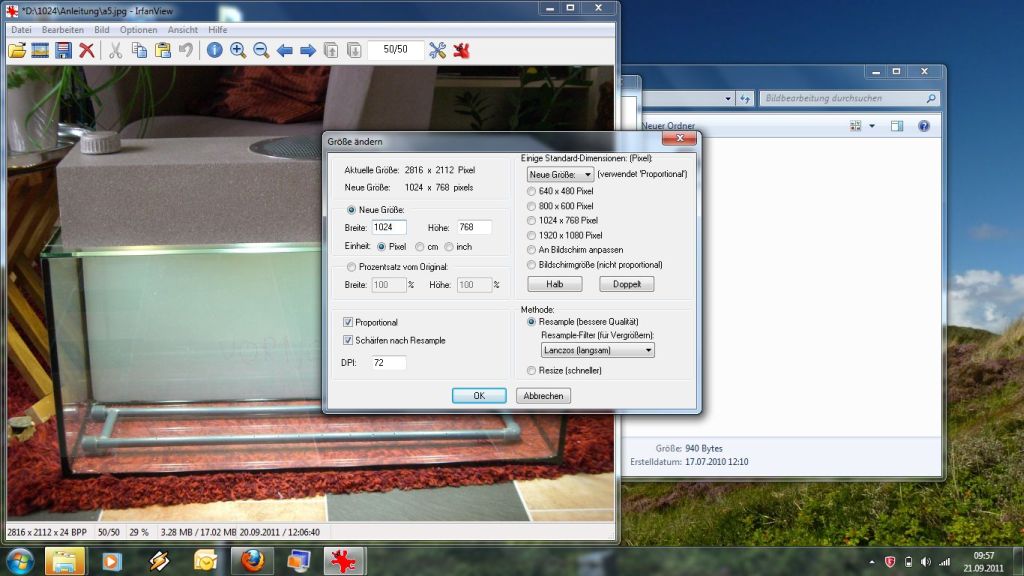
Task: Open settings via wrench tools icon
Action: [437, 50]
